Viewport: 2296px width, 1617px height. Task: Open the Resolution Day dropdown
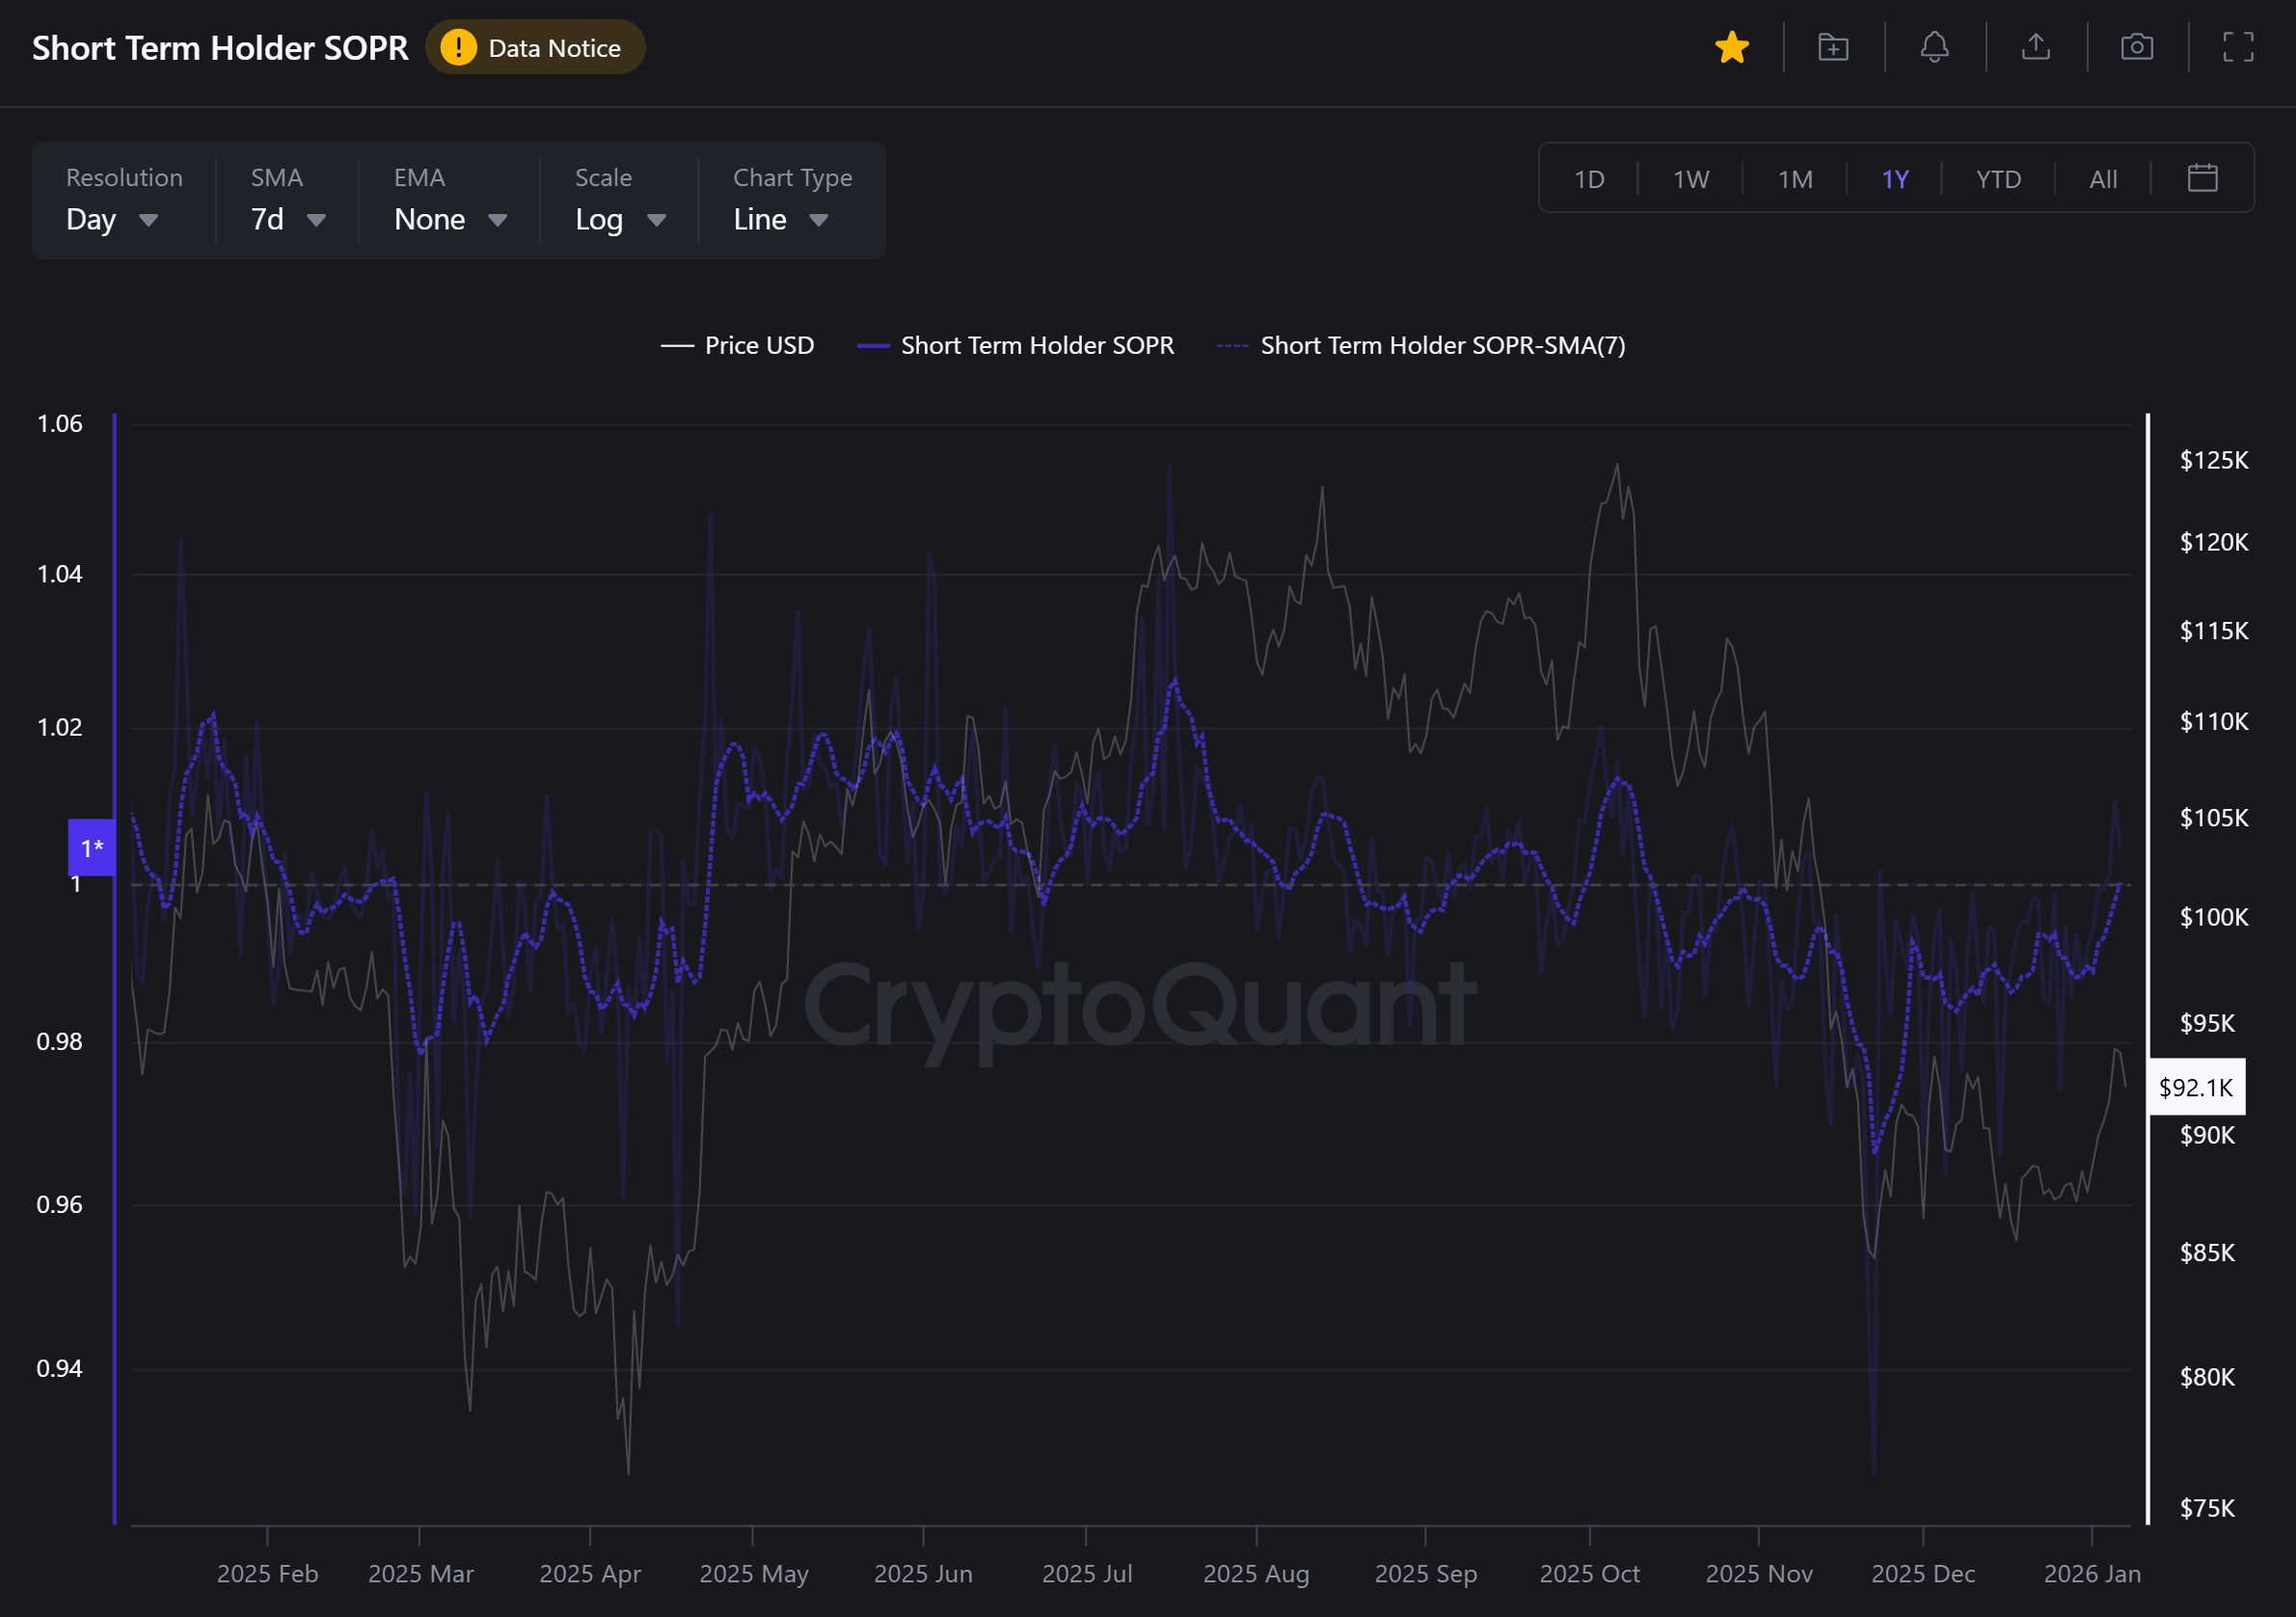point(111,219)
